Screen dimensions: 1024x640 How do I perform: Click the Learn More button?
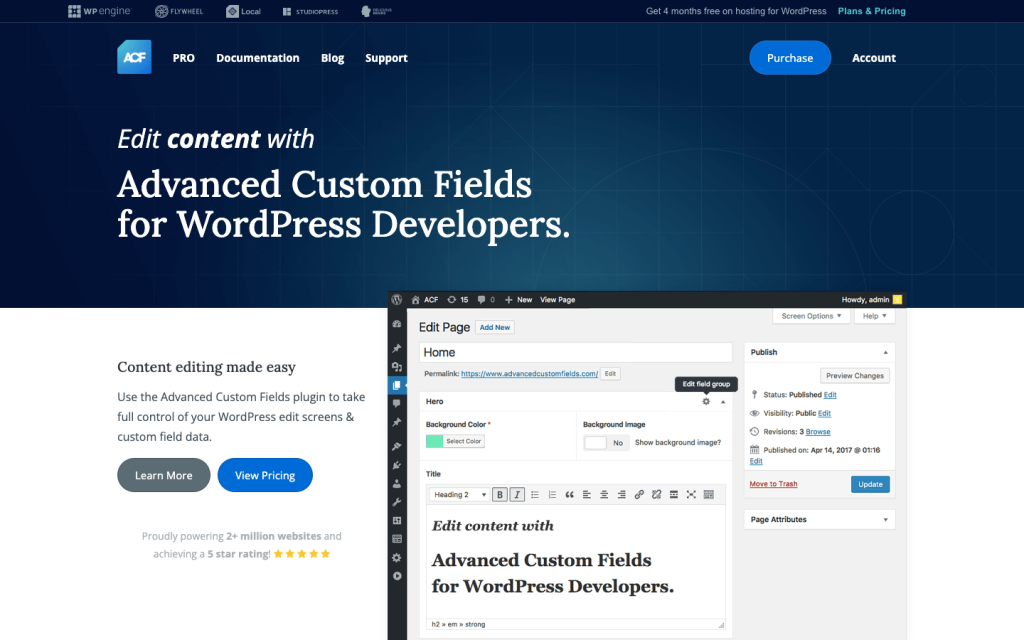pos(164,475)
